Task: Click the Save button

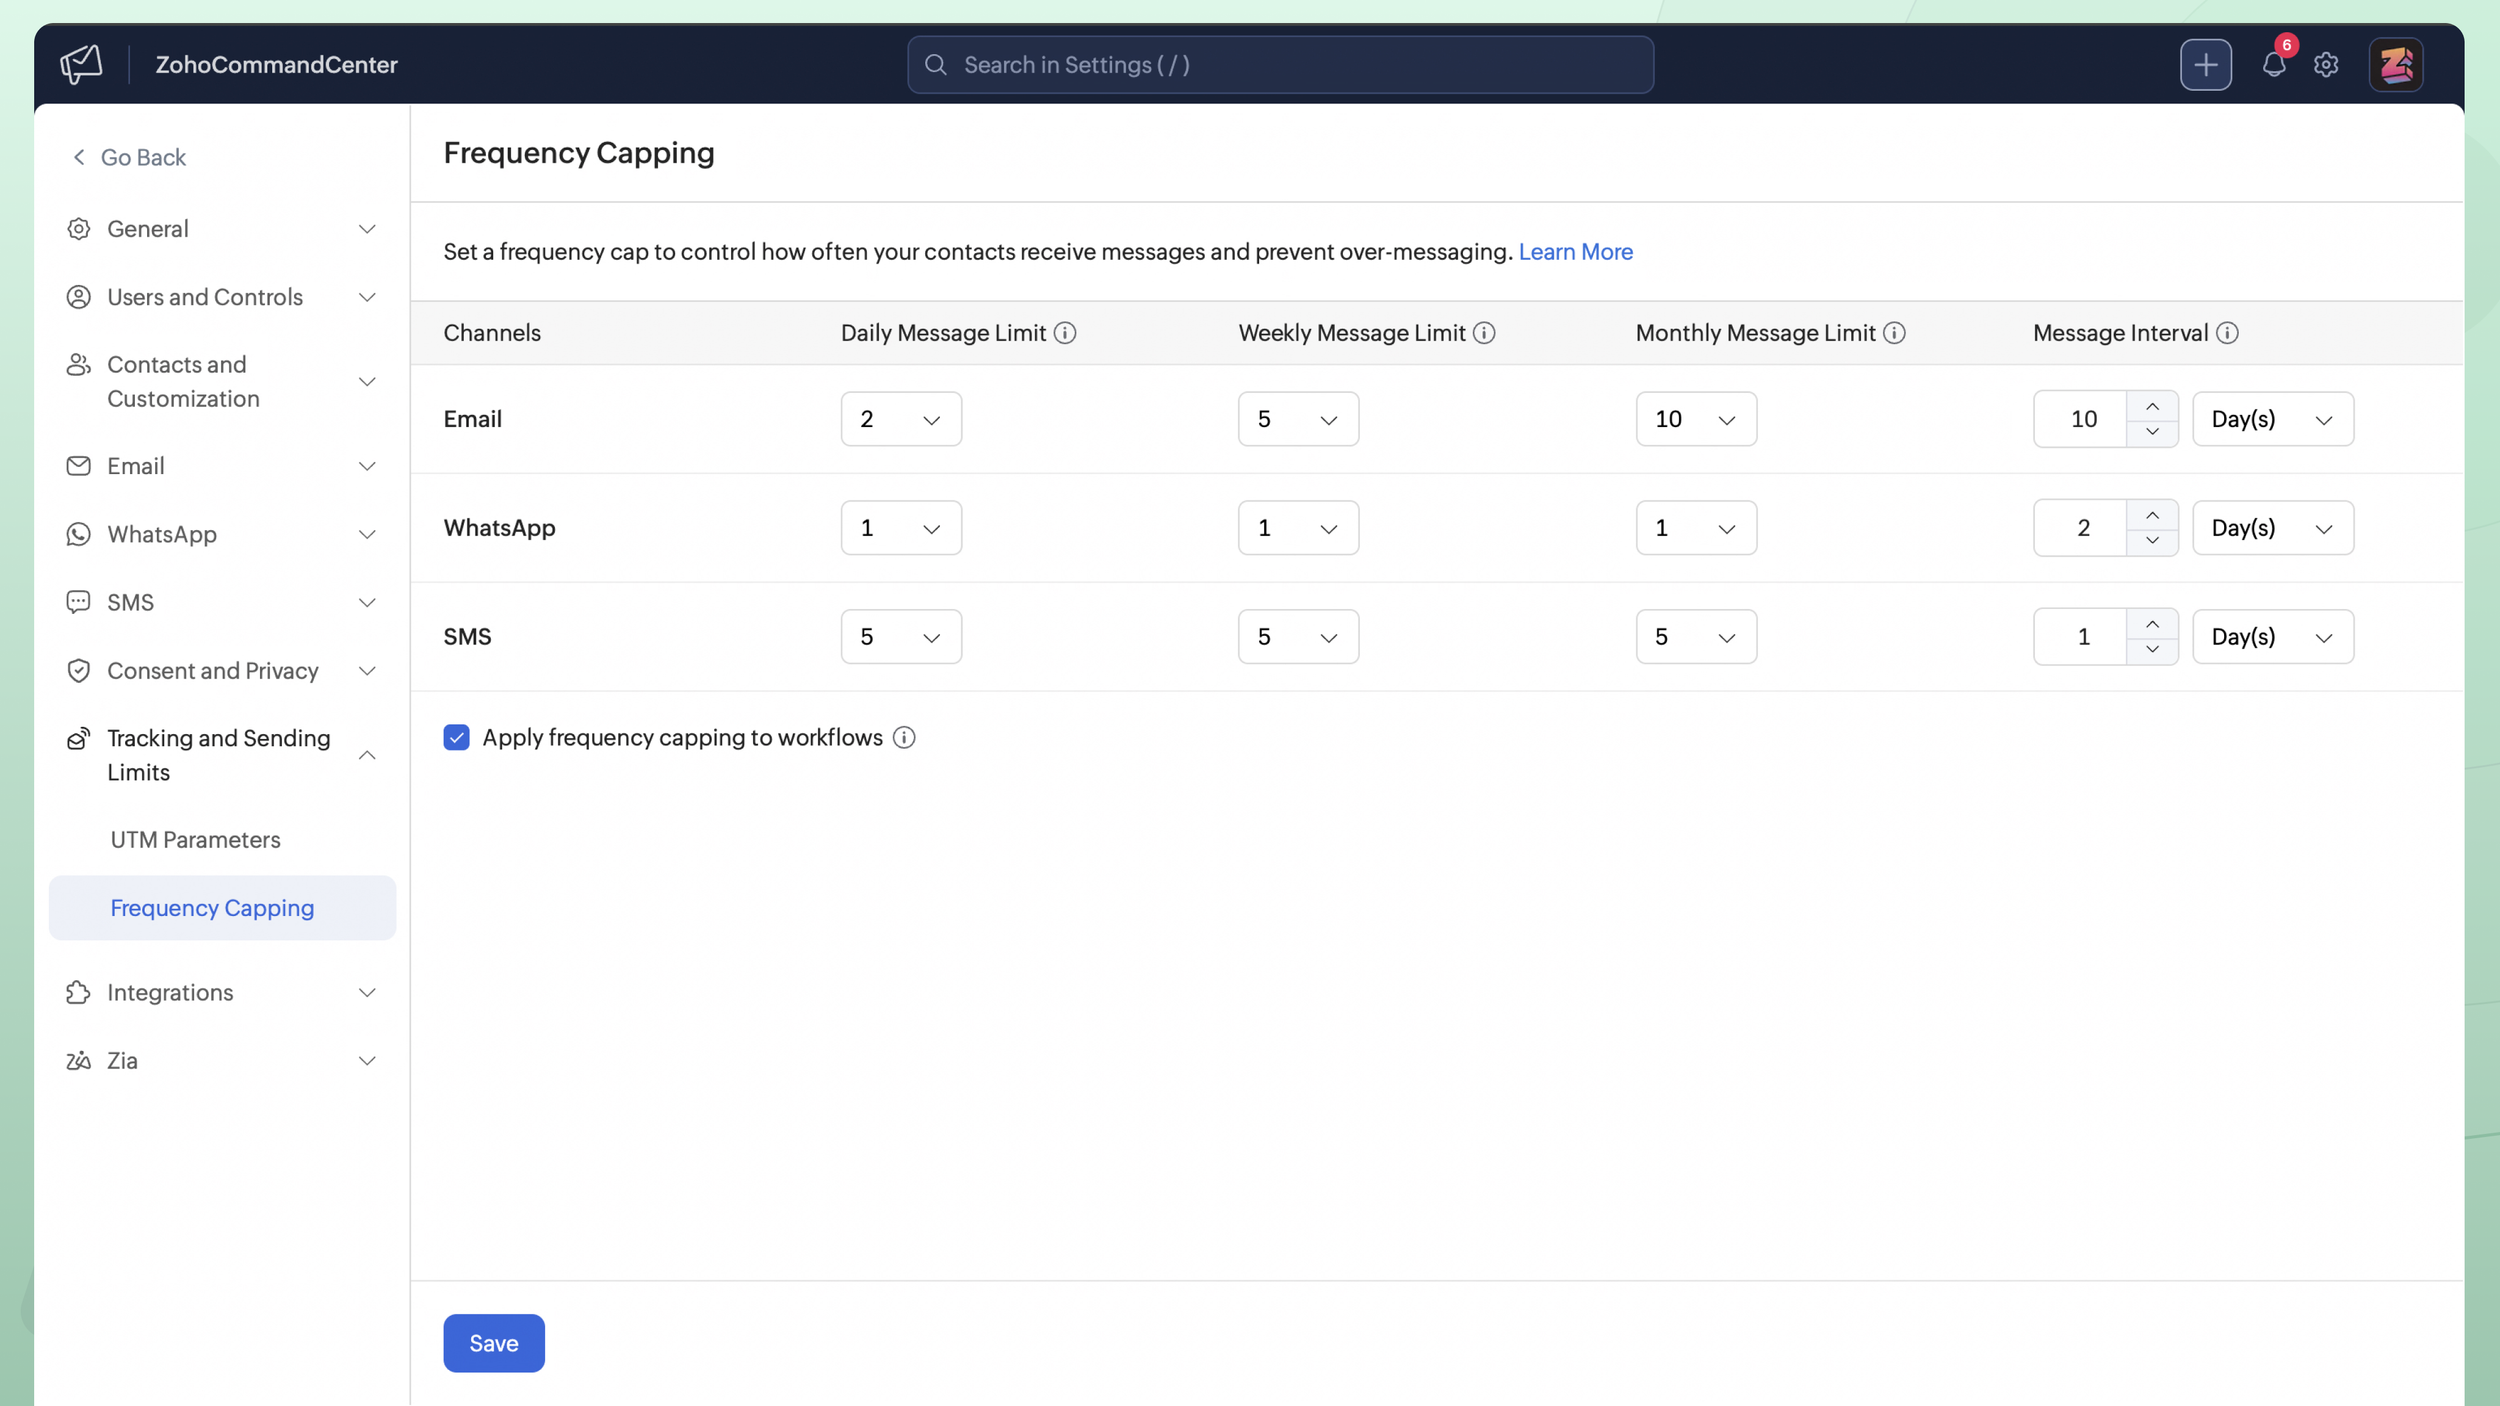Action: (494, 1343)
